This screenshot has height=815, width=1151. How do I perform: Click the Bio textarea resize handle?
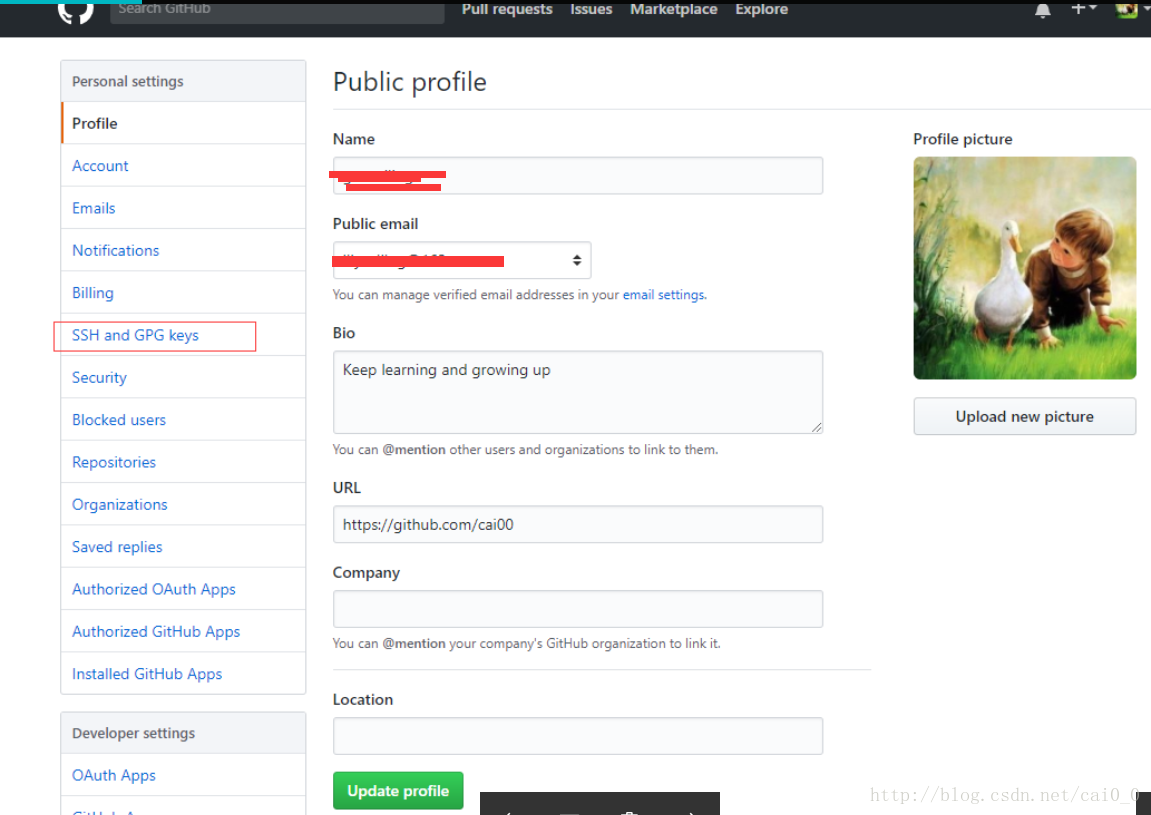click(816, 427)
